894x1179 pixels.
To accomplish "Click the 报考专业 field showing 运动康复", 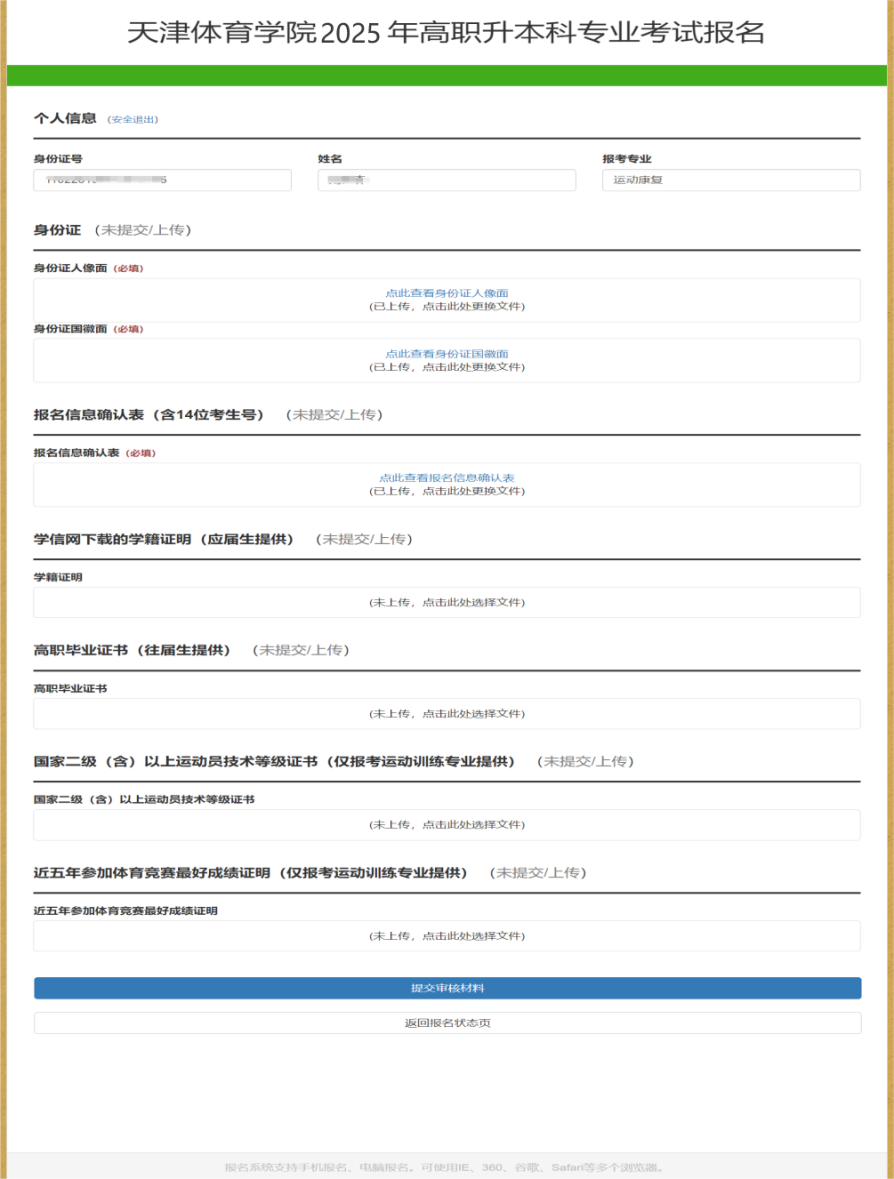I will click(730, 180).
